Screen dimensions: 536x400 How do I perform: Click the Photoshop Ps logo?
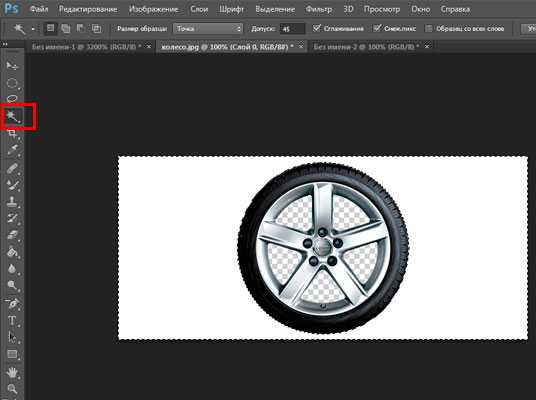click(x=11, y=8)
